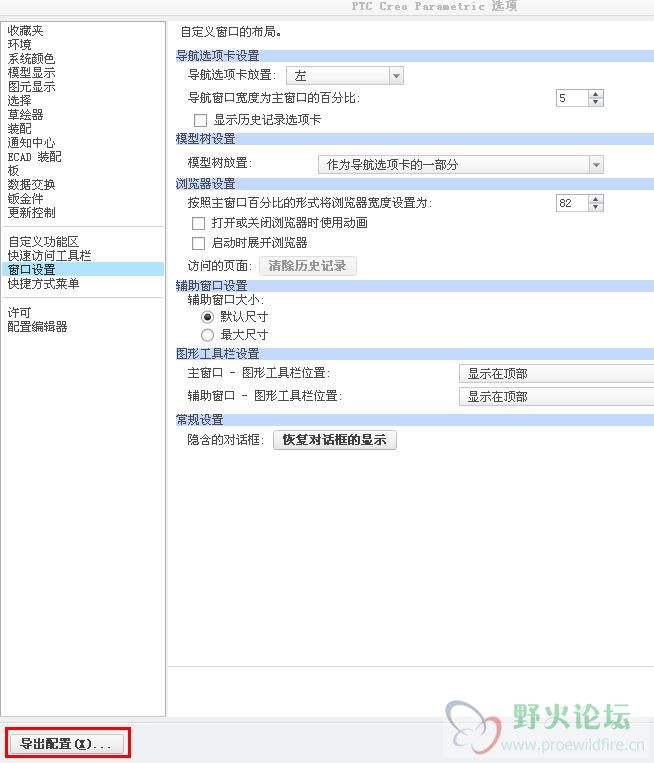The image size is (654, 763).
Task: Select the highlighted 窗口设置 entry
Action: (83, 269)
